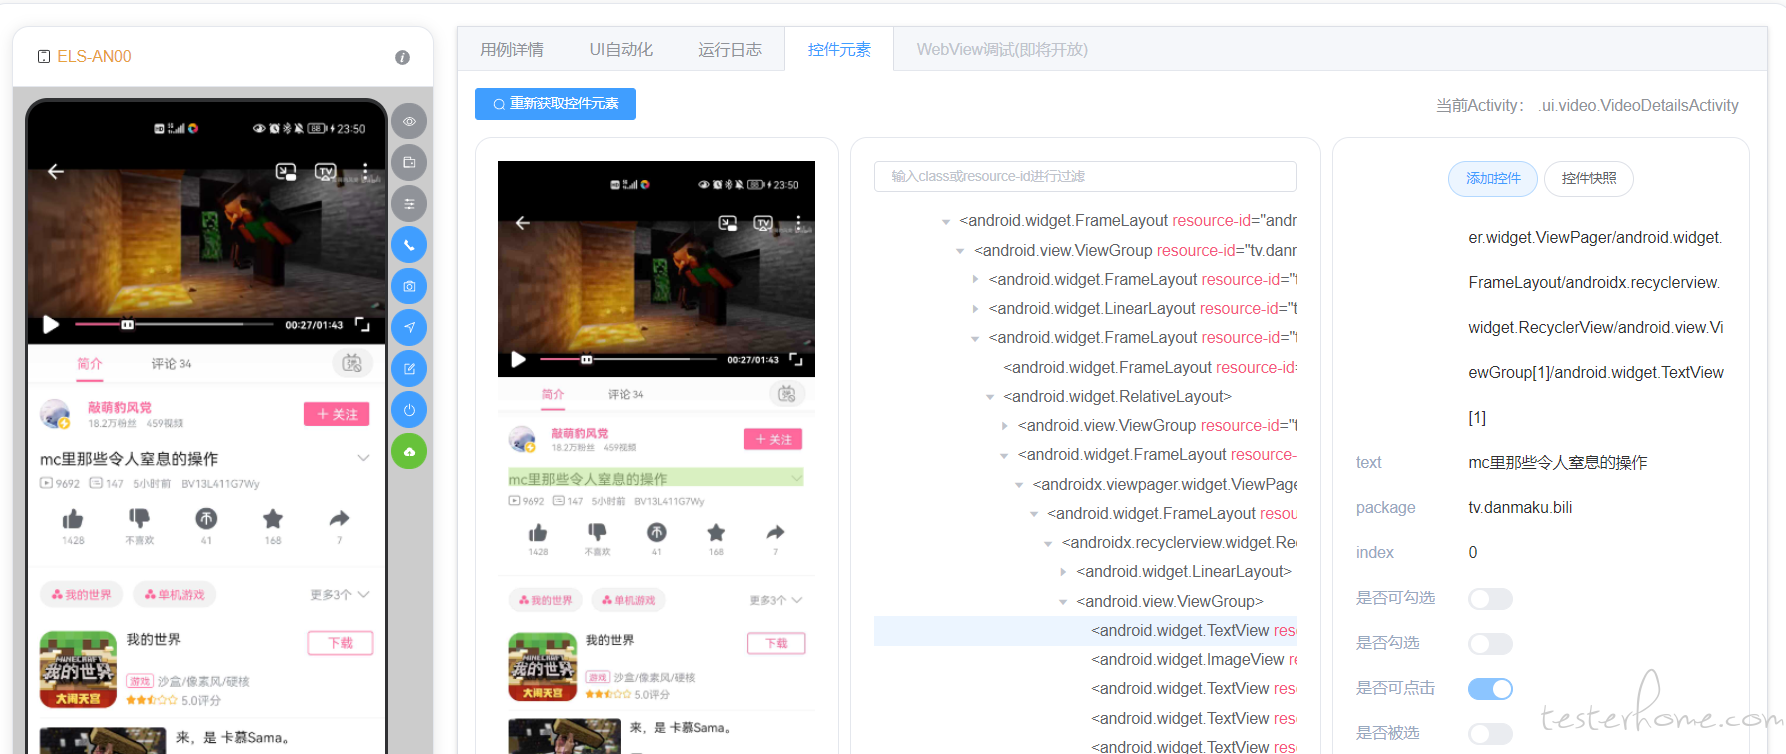1786x754 pixels.
Task: Click the WebView调试(即将开放) tab
Action: pyautogui.click(x=1002, y=49)
